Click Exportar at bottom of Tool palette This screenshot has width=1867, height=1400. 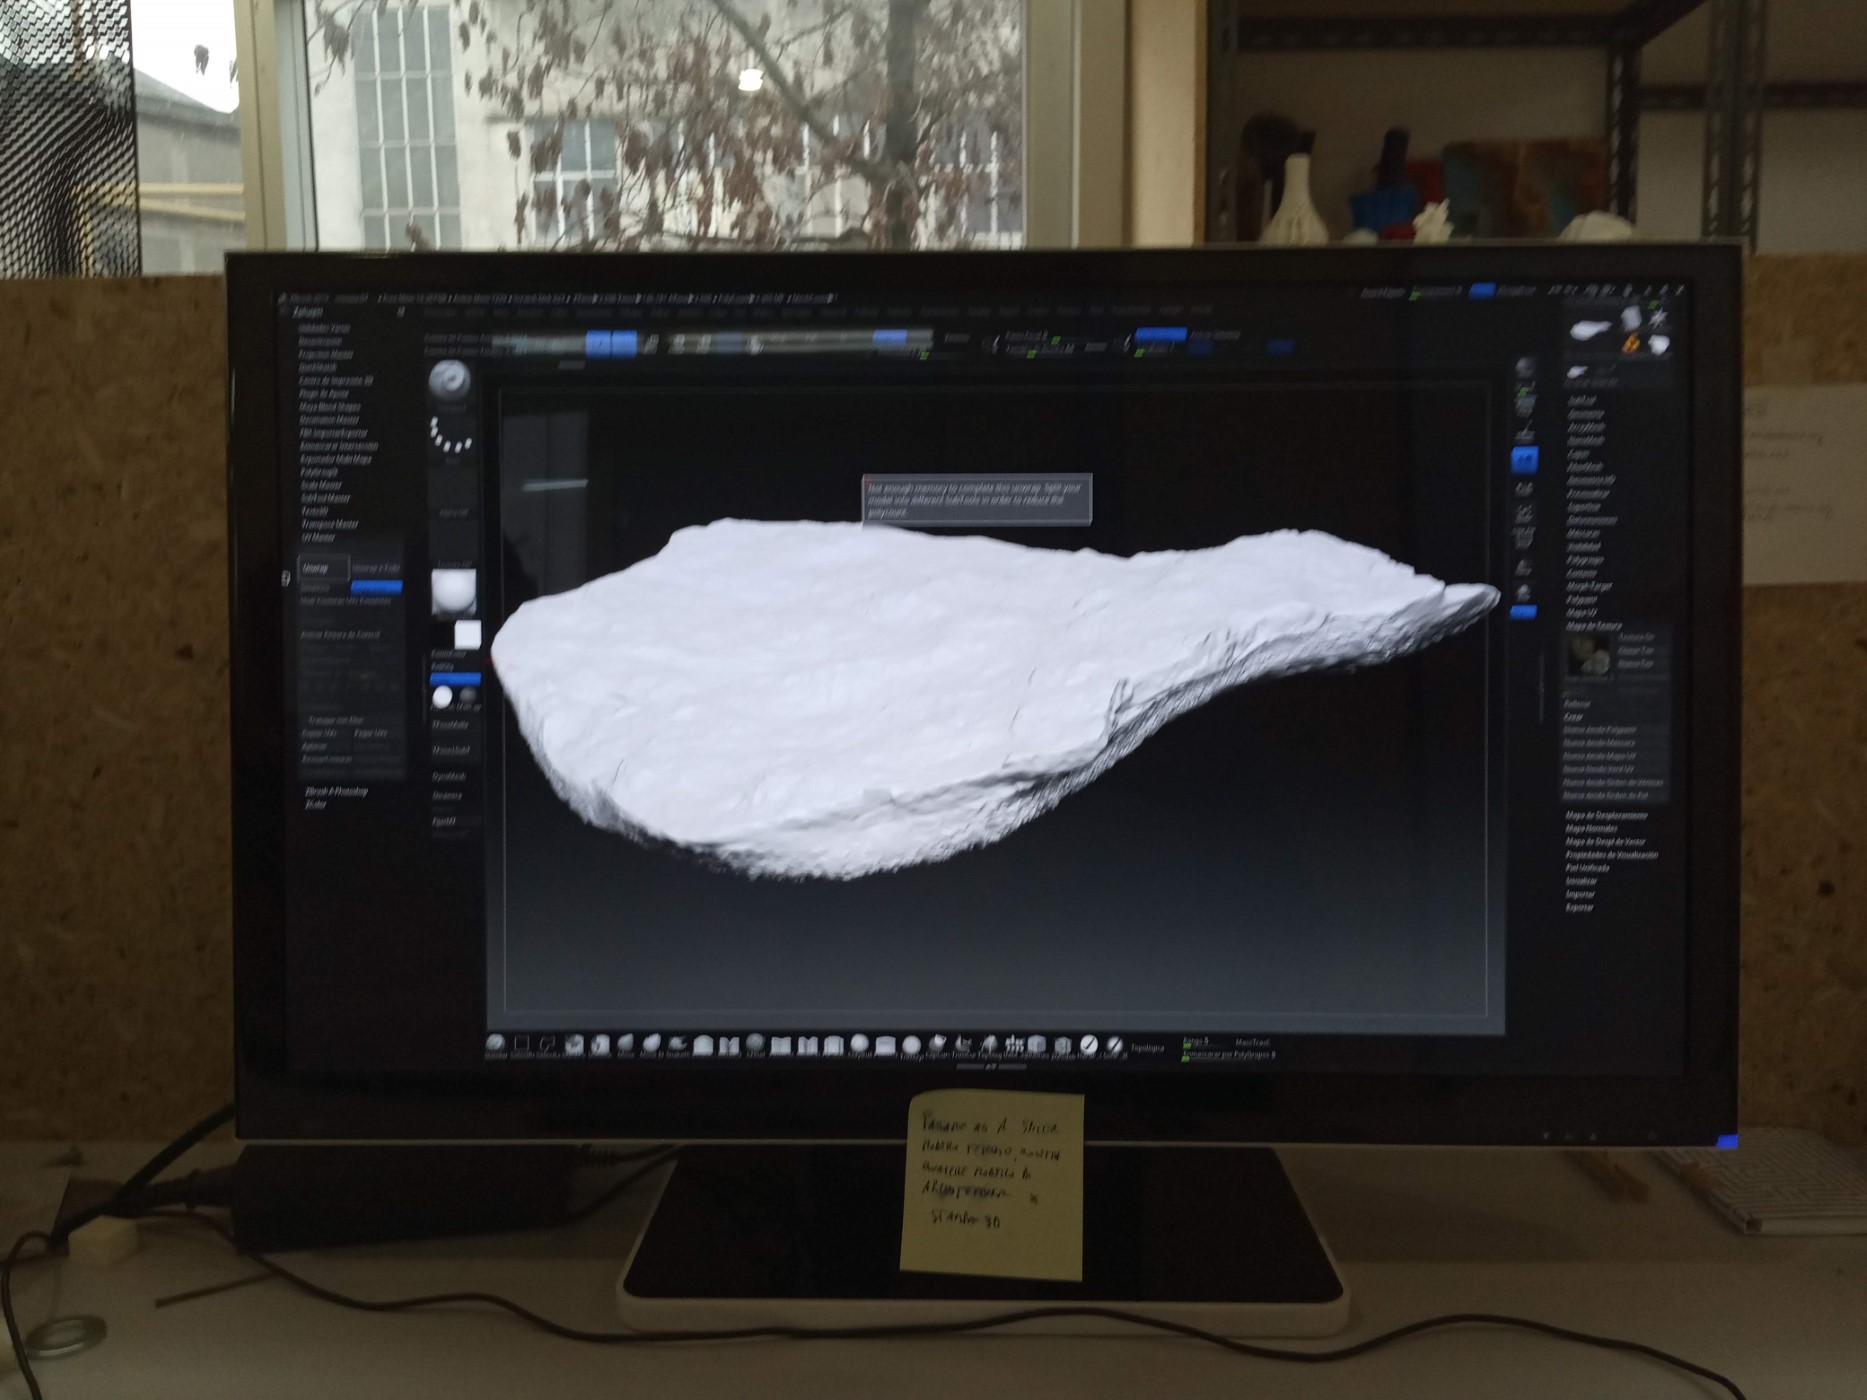(x=1580, y=907)
